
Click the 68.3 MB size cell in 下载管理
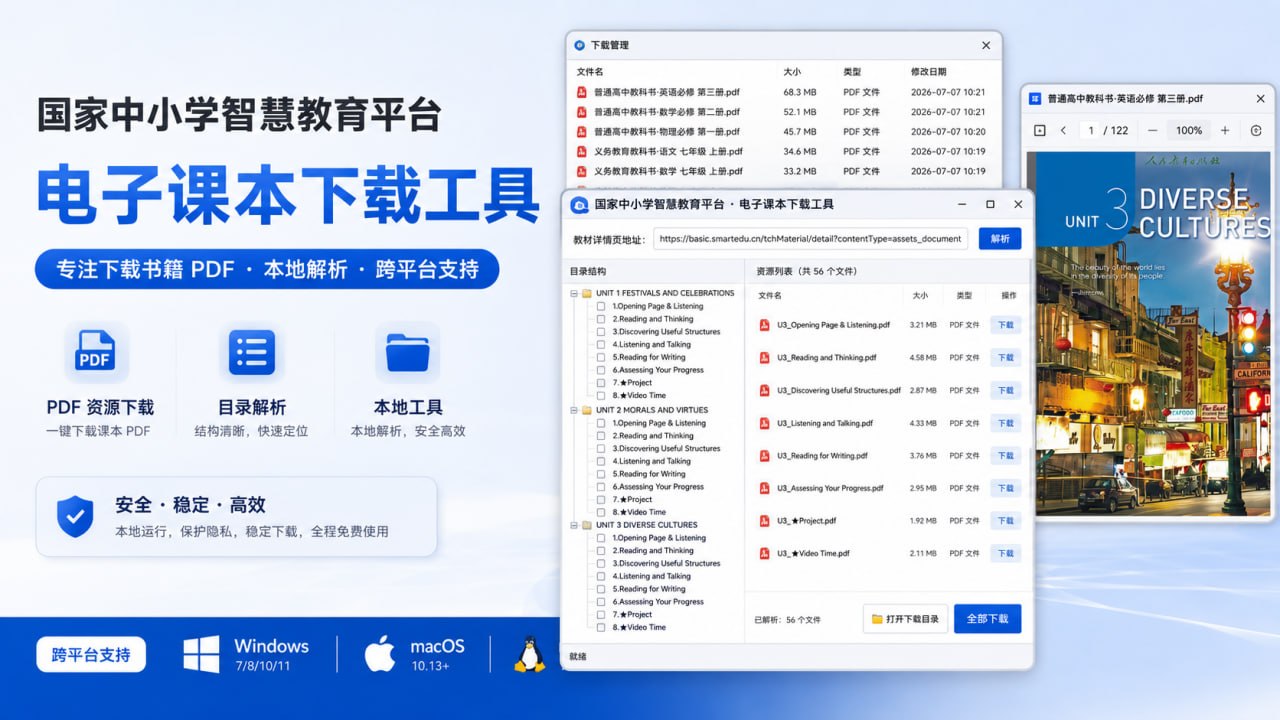800,92
